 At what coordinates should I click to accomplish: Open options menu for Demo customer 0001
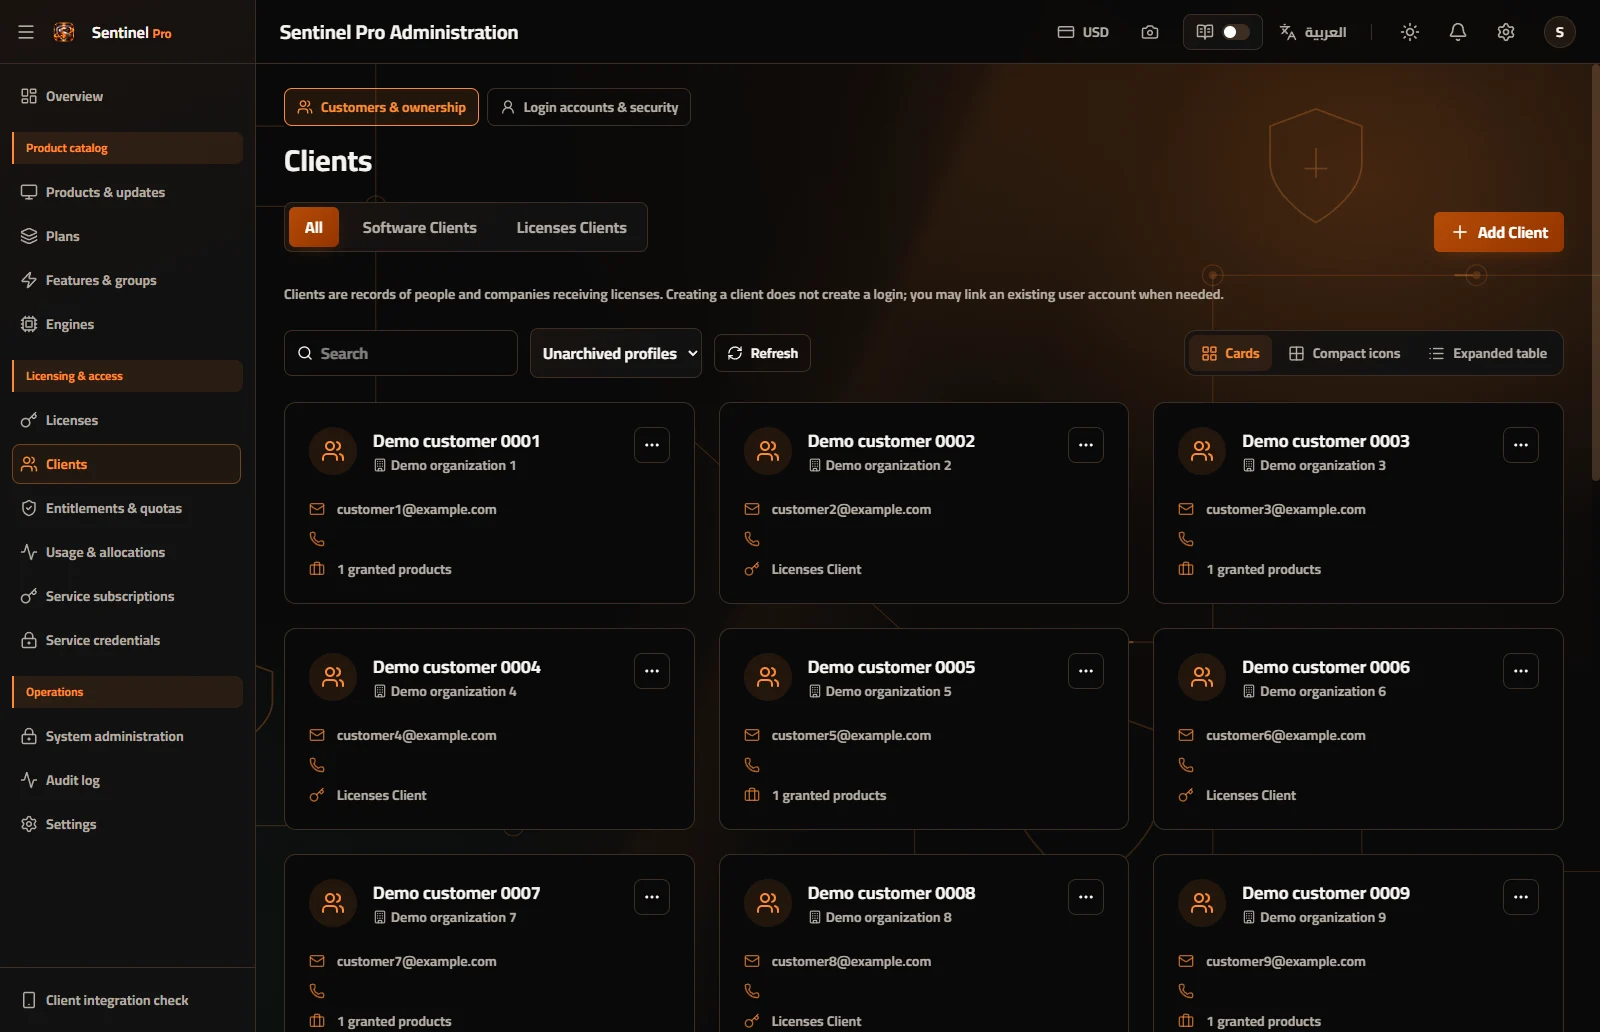[652, 445]
